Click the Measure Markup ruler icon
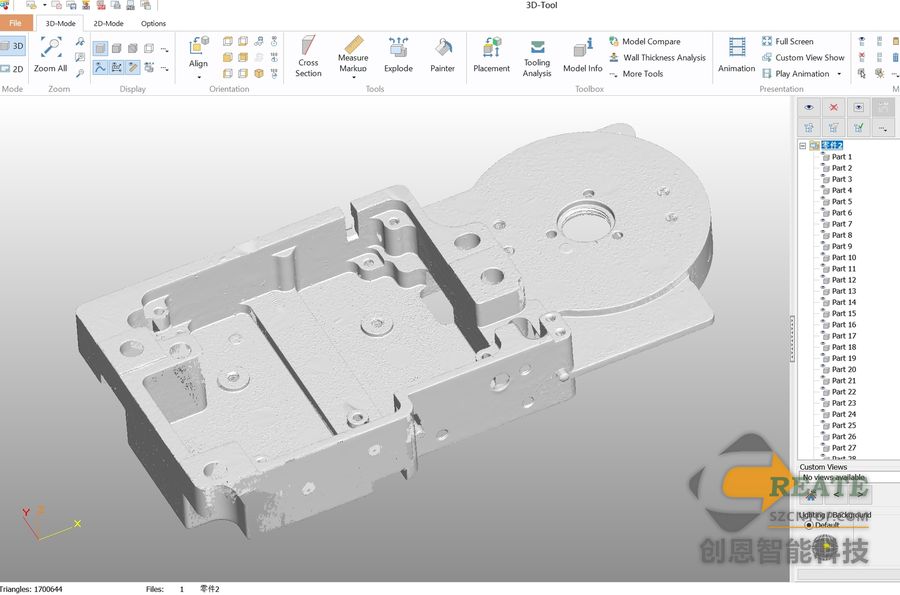The image size is (900, 595). pos(354,45)
